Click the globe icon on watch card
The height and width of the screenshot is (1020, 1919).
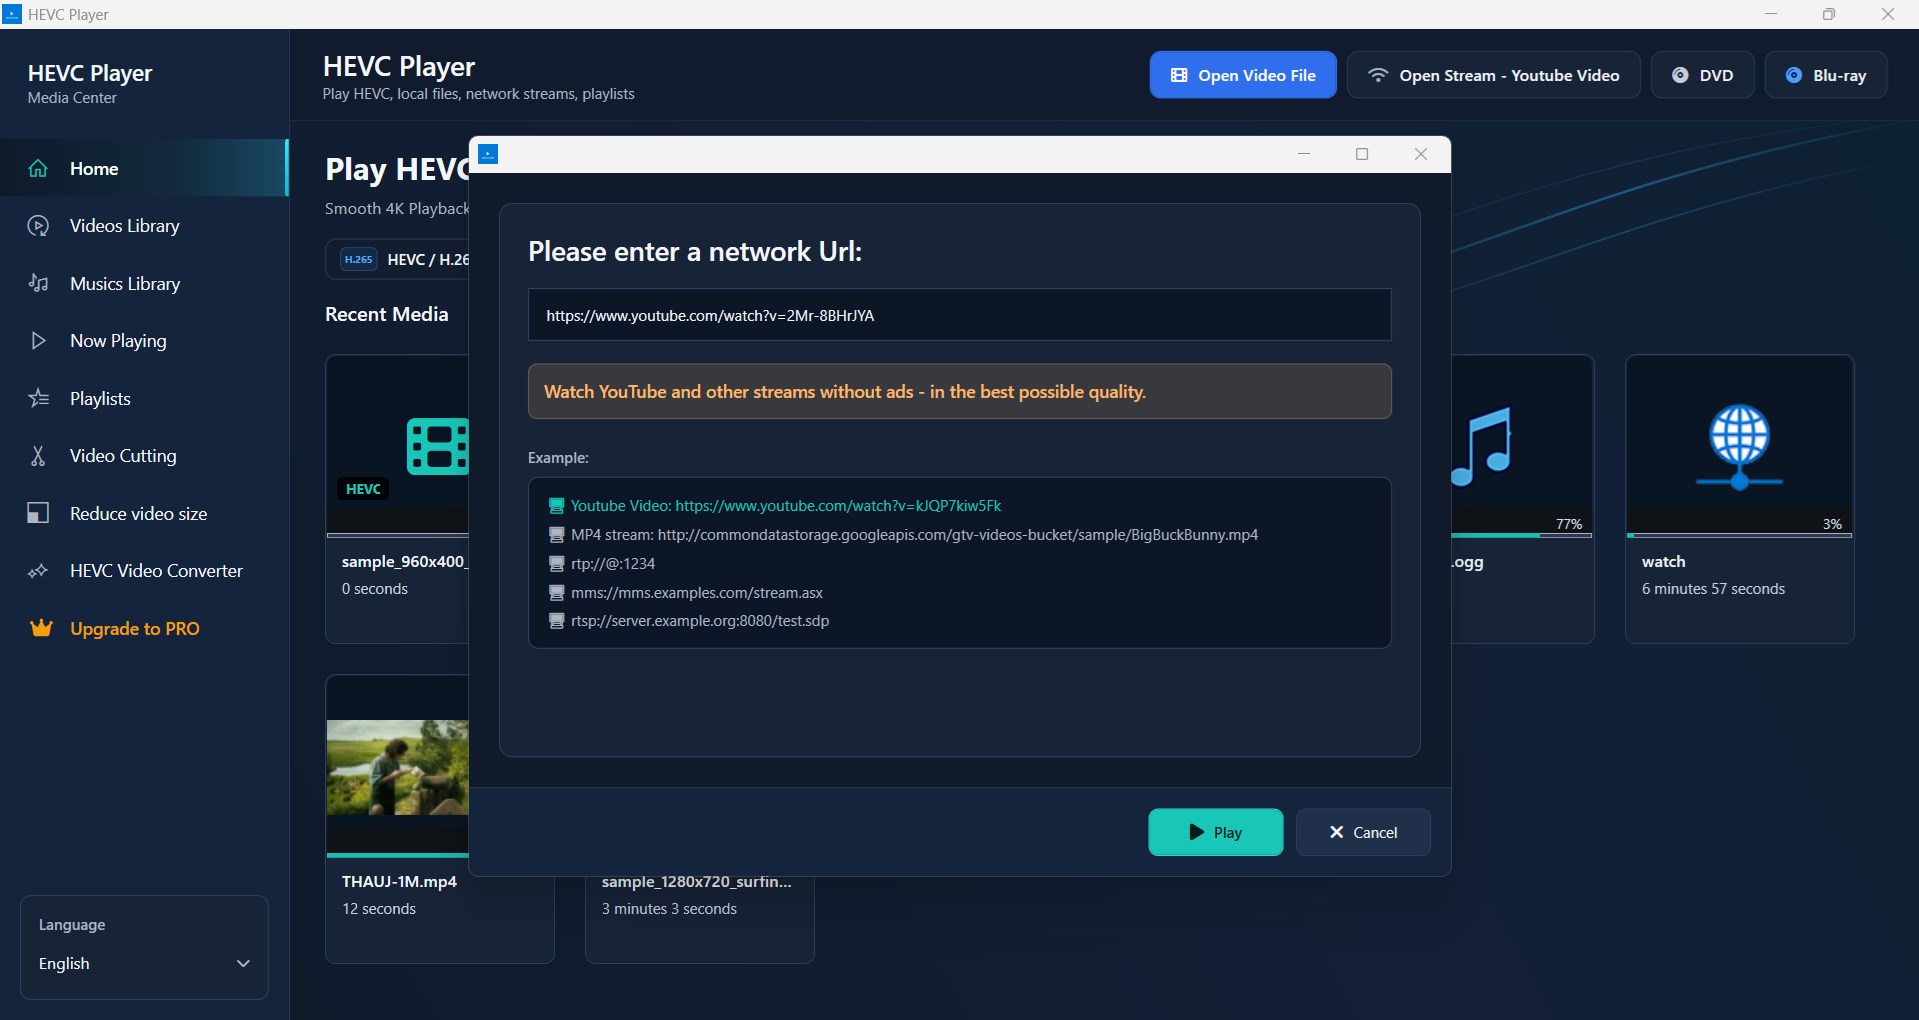pos(1739,446)
